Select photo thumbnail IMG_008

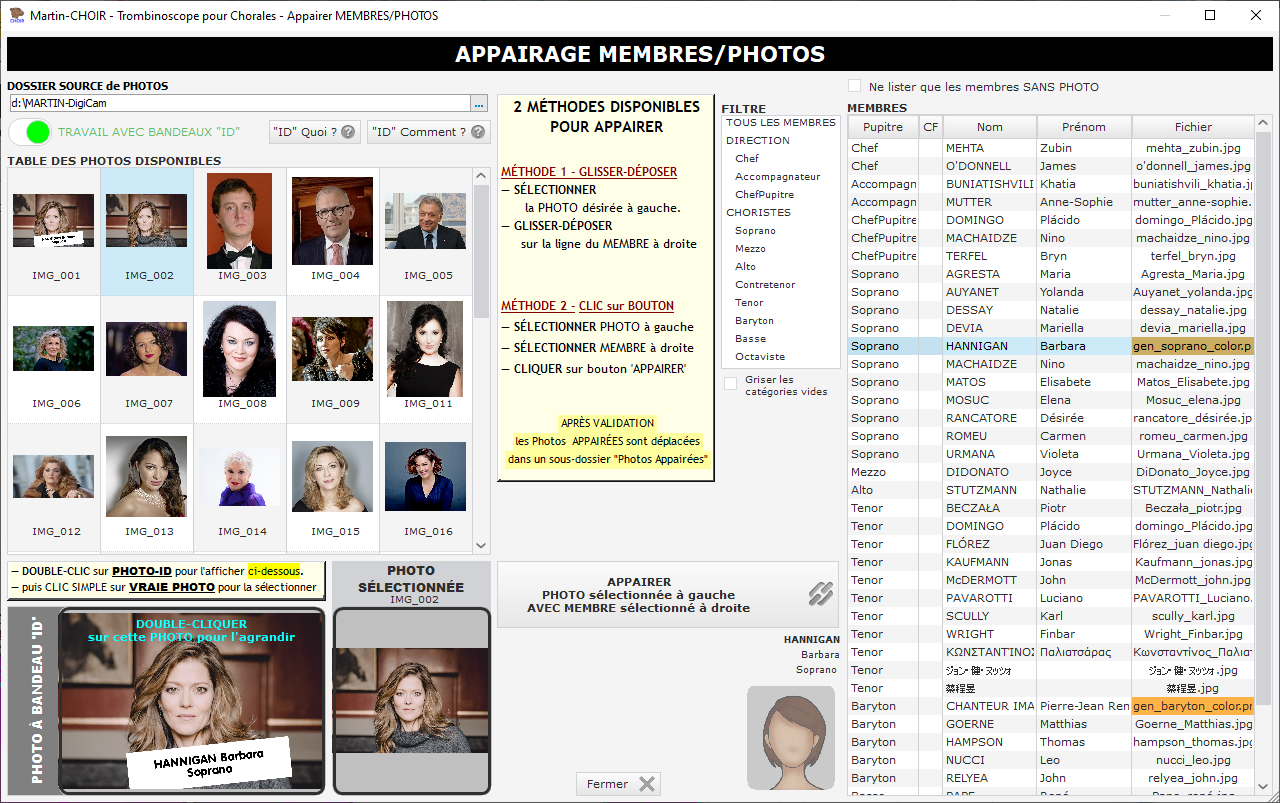[x=240, y=350]
